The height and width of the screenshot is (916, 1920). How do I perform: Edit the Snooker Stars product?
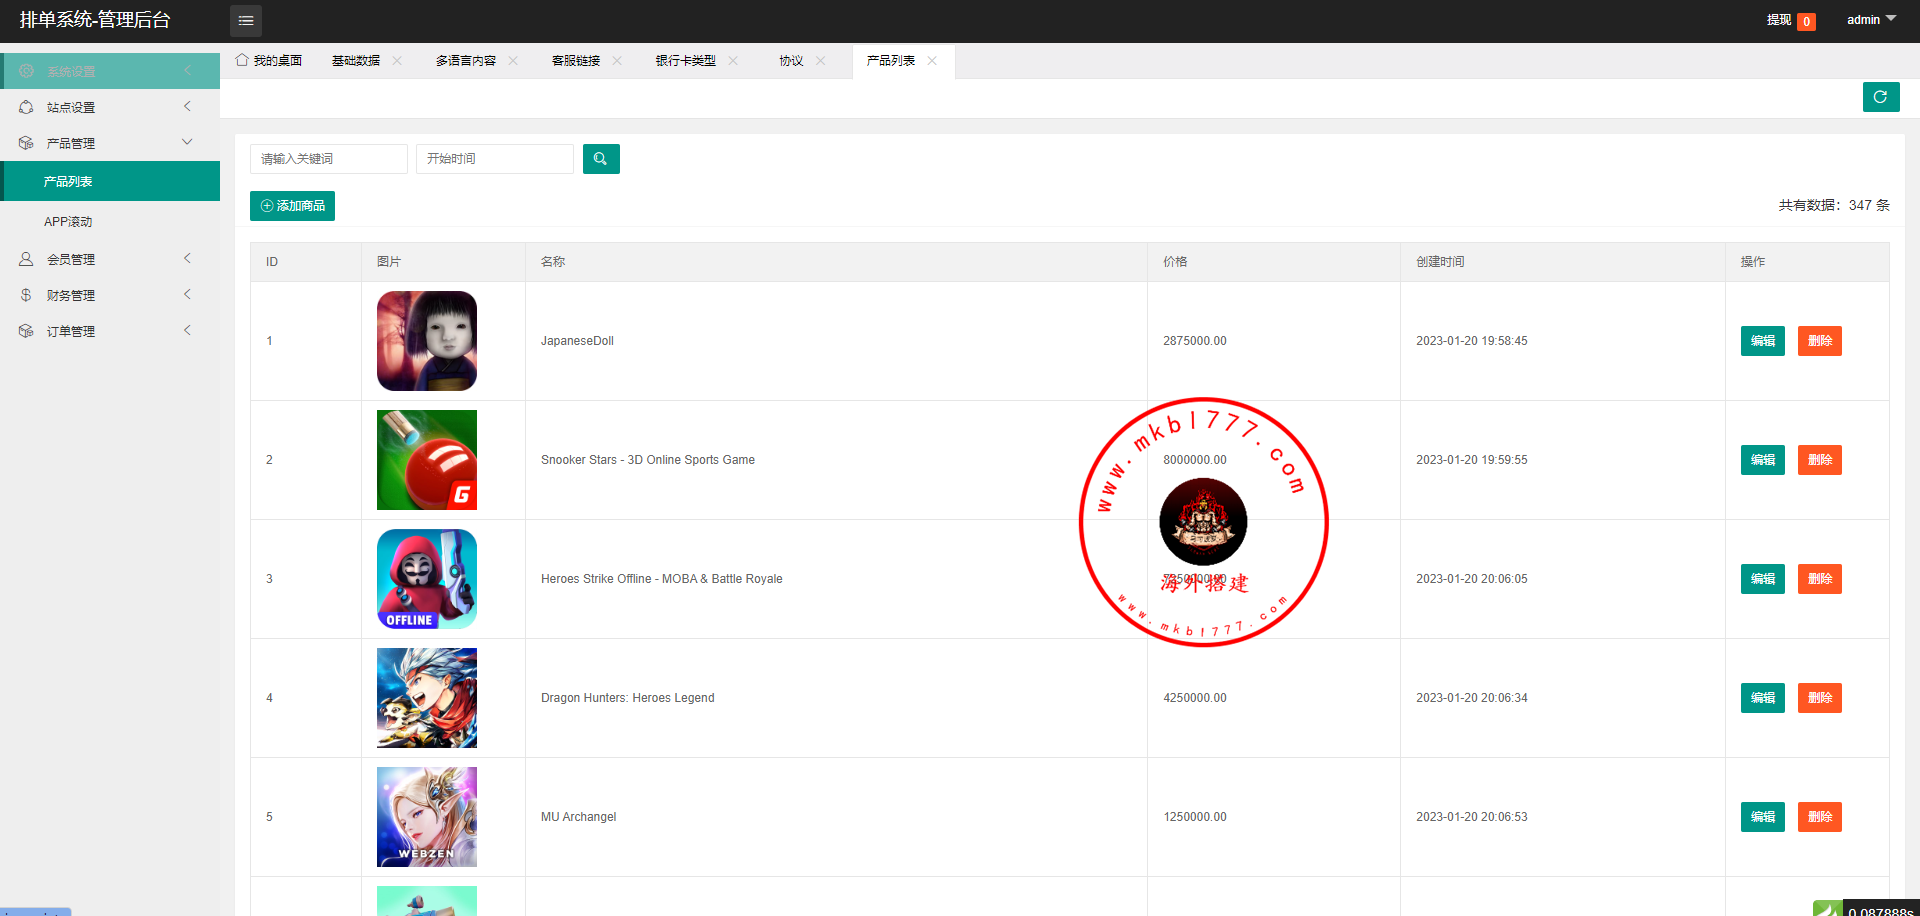click(x=1763, y=460)
